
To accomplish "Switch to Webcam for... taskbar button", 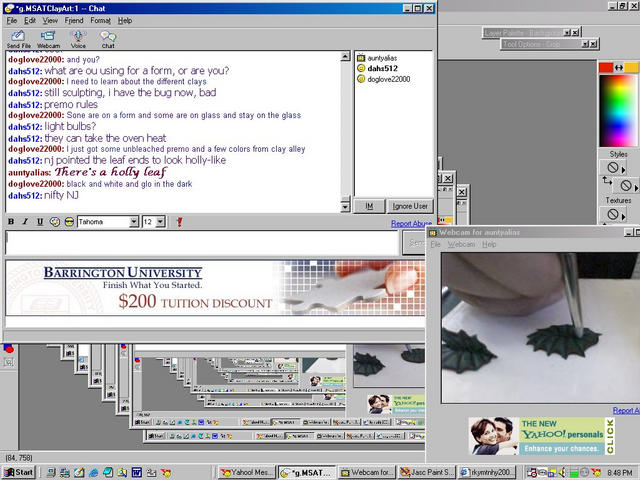I will point(367,472).
